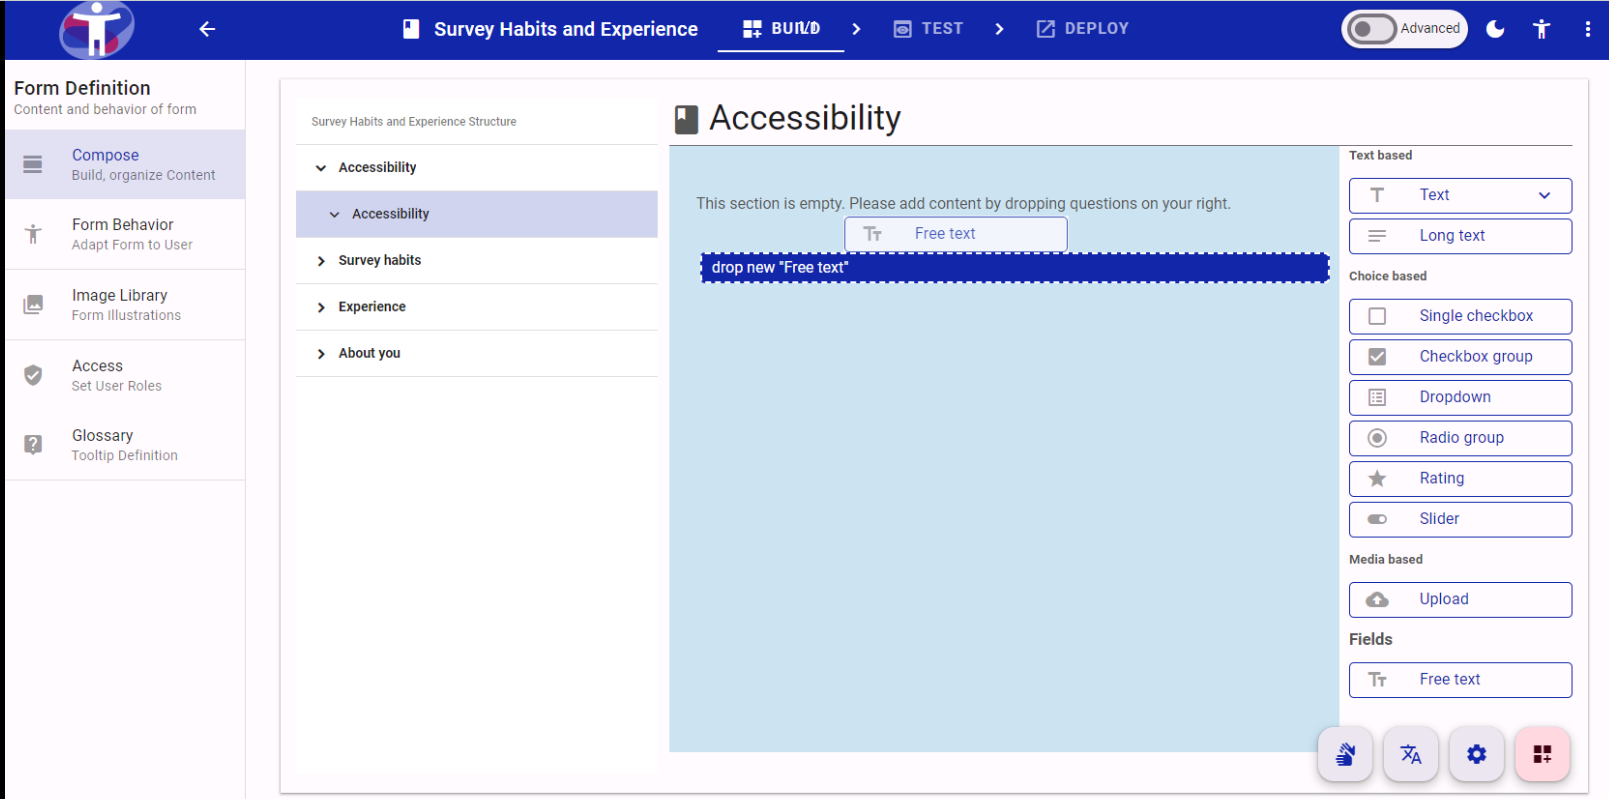Click the app logo in the header
The image size is (1609, 799).
(x=96, y=29)
